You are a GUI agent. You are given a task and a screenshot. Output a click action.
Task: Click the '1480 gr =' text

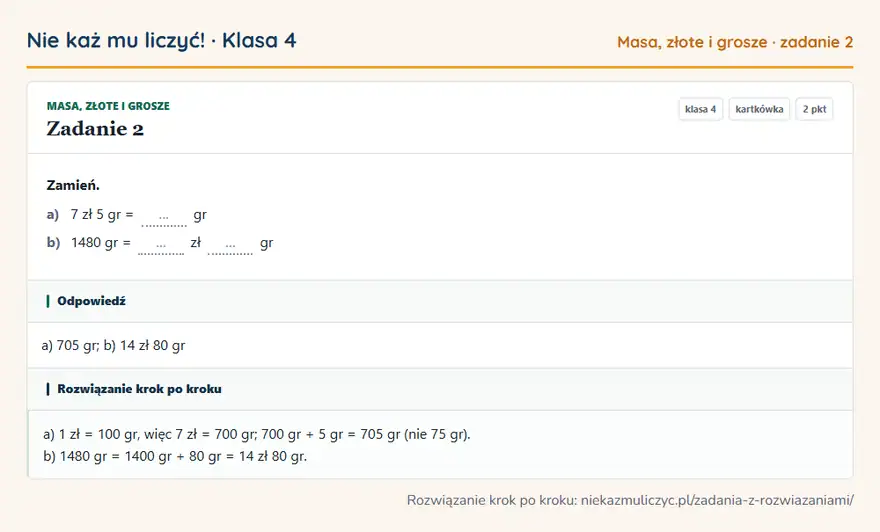[x=101, y=243]
